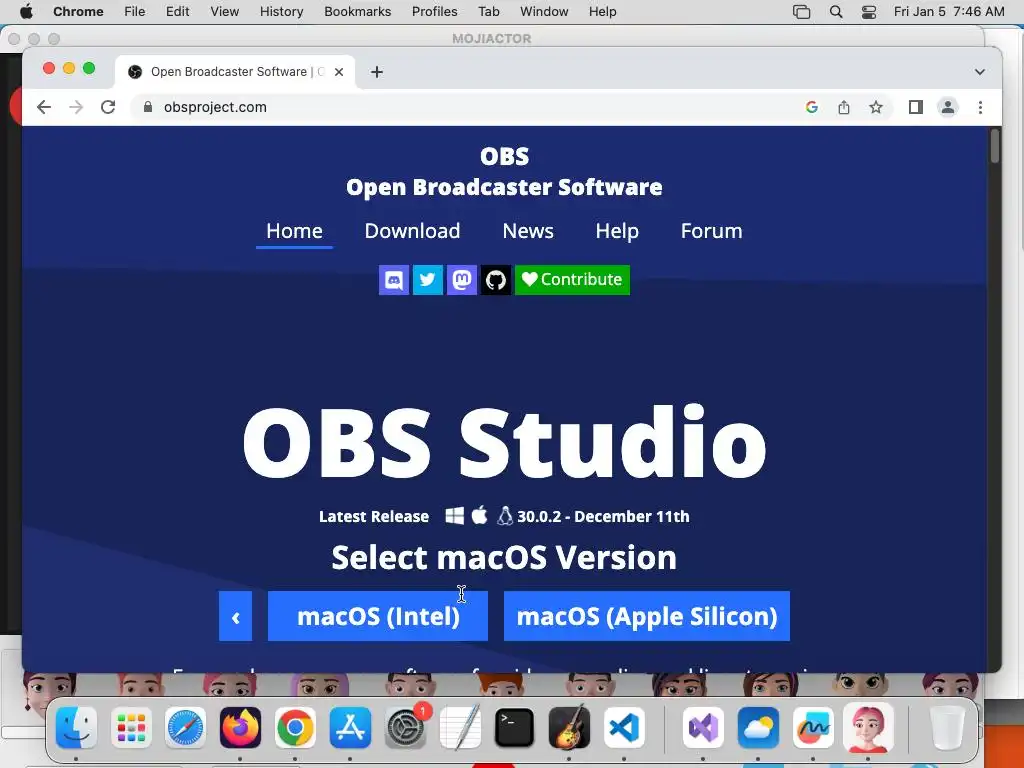Open Visual Studio from the Dock

pos(703,727)
